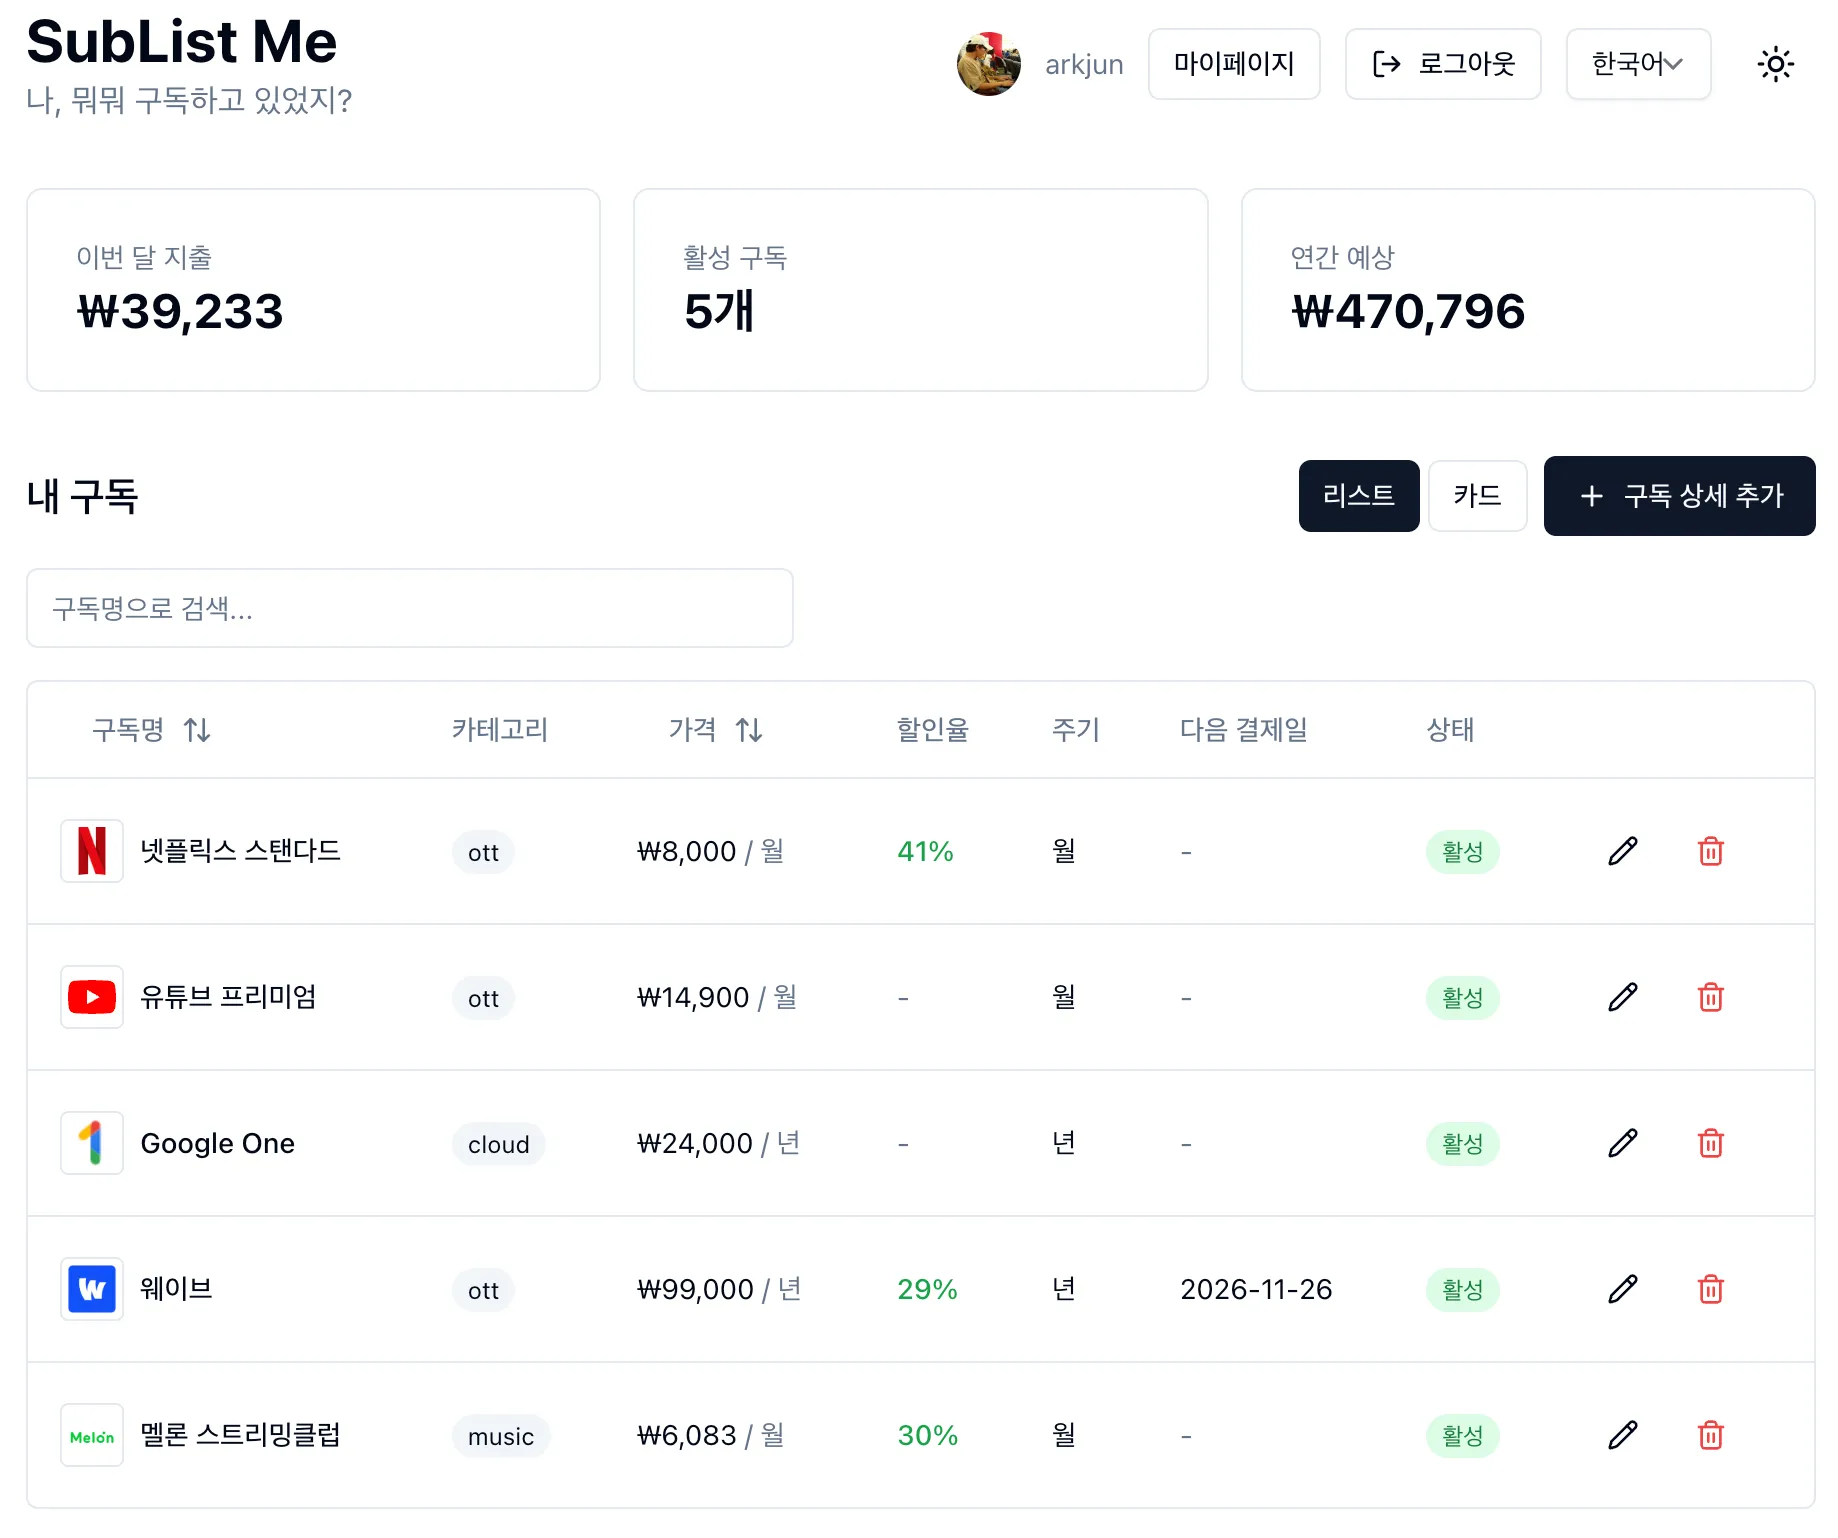Open 마이페이지
Image resolution: width=1838 pixels, height=1538 pixels.
click(x=1233, y=65)
